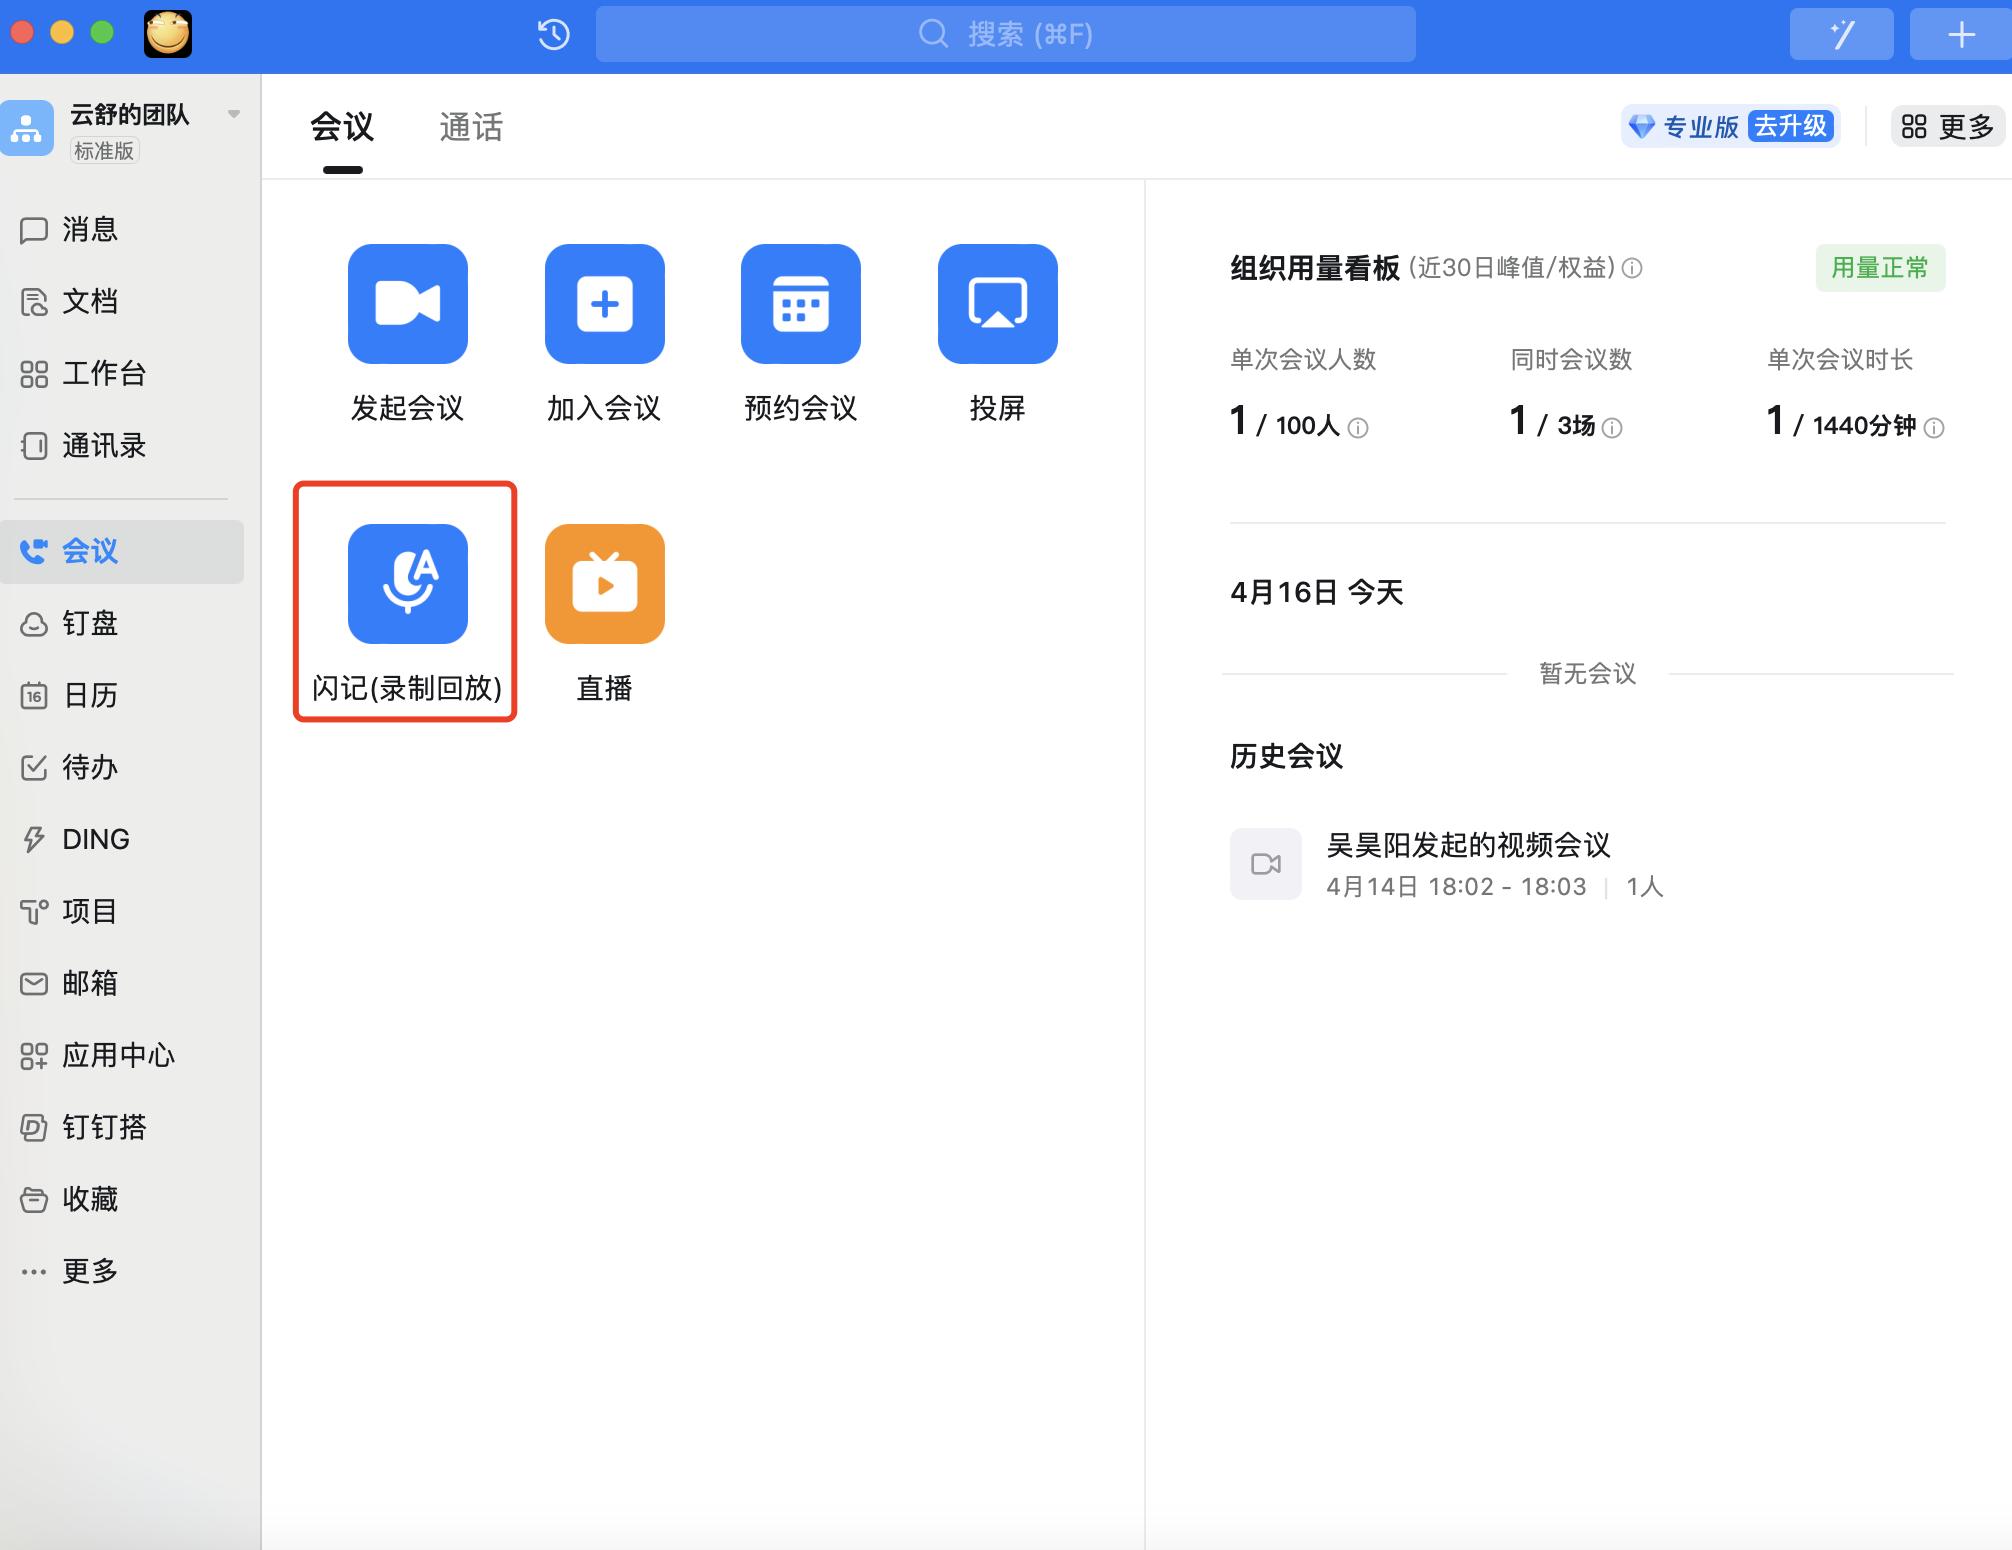Open 钉钉搭 in the sidebar
This screenshot has width=2012, height=1550.
(122, 1128)
